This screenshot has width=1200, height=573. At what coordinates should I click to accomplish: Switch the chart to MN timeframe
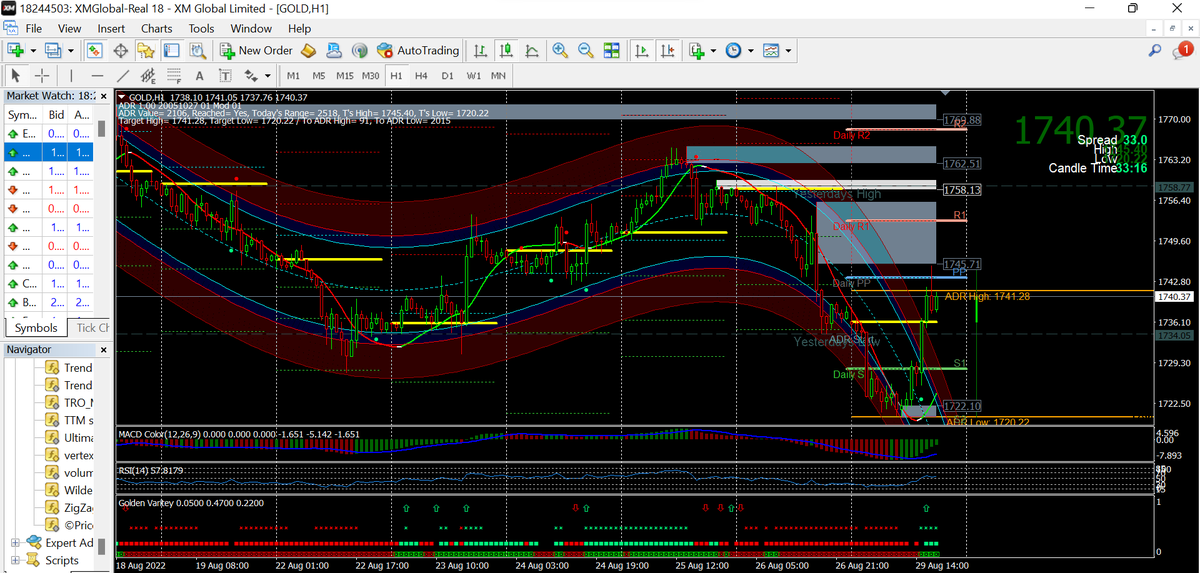(497, 75)
